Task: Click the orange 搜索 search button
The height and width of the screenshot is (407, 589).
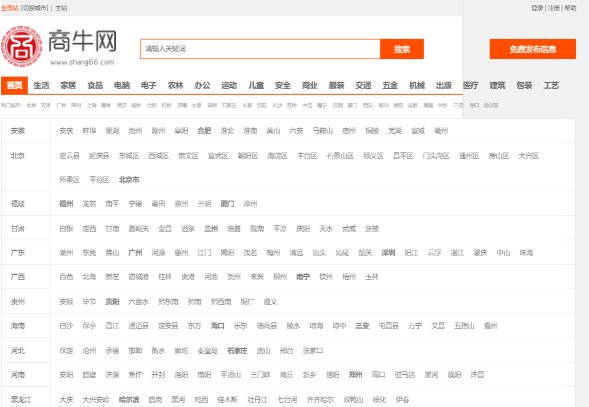Action: pos(402,49)
